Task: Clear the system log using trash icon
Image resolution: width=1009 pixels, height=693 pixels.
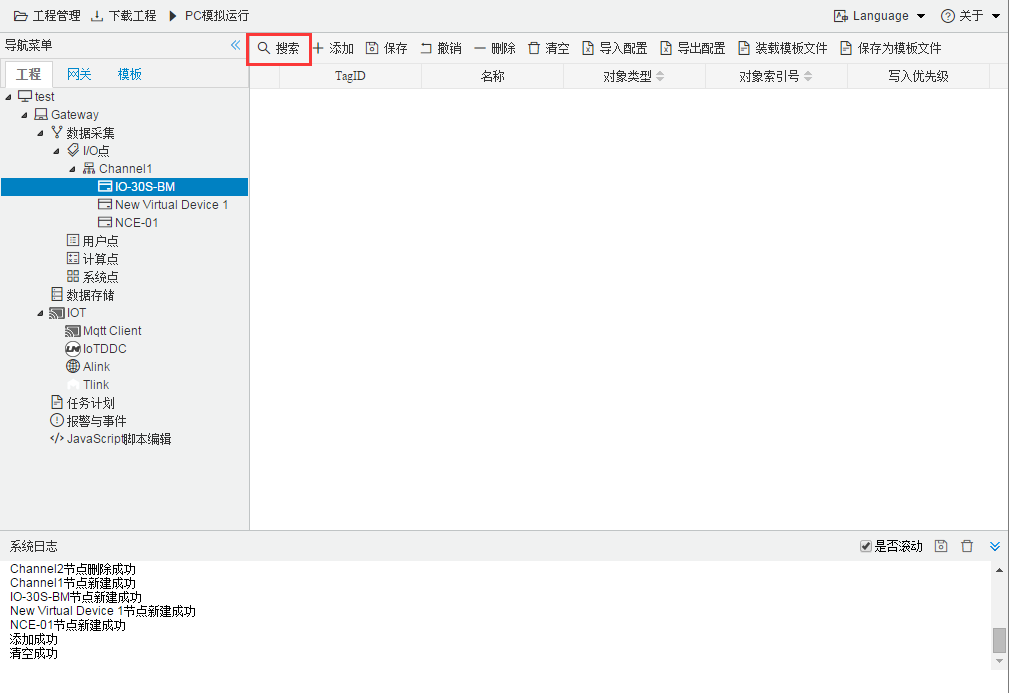Action: [967, 546]
